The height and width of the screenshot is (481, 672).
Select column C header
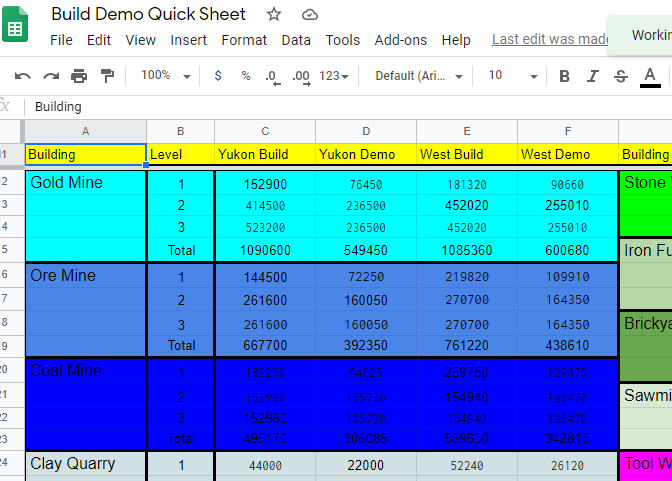[x=265, y=131]
